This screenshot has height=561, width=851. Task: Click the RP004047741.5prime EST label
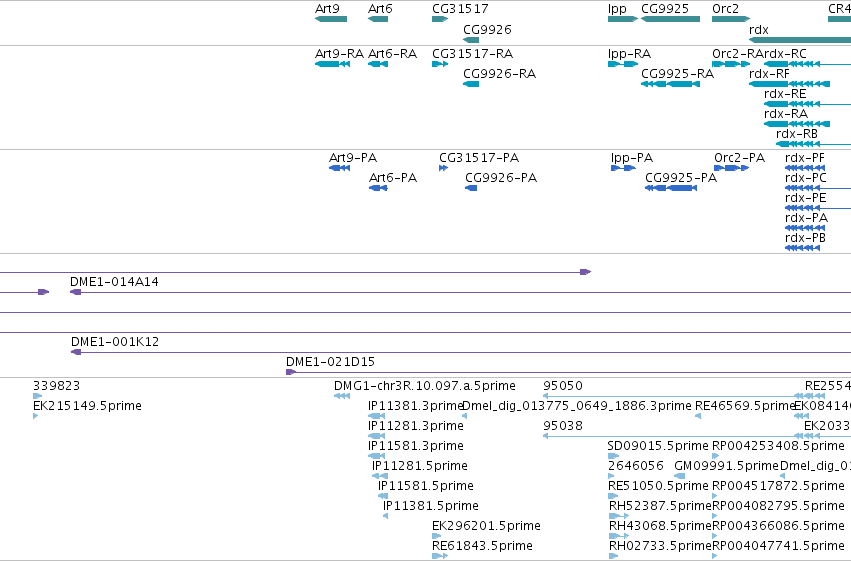778,546
